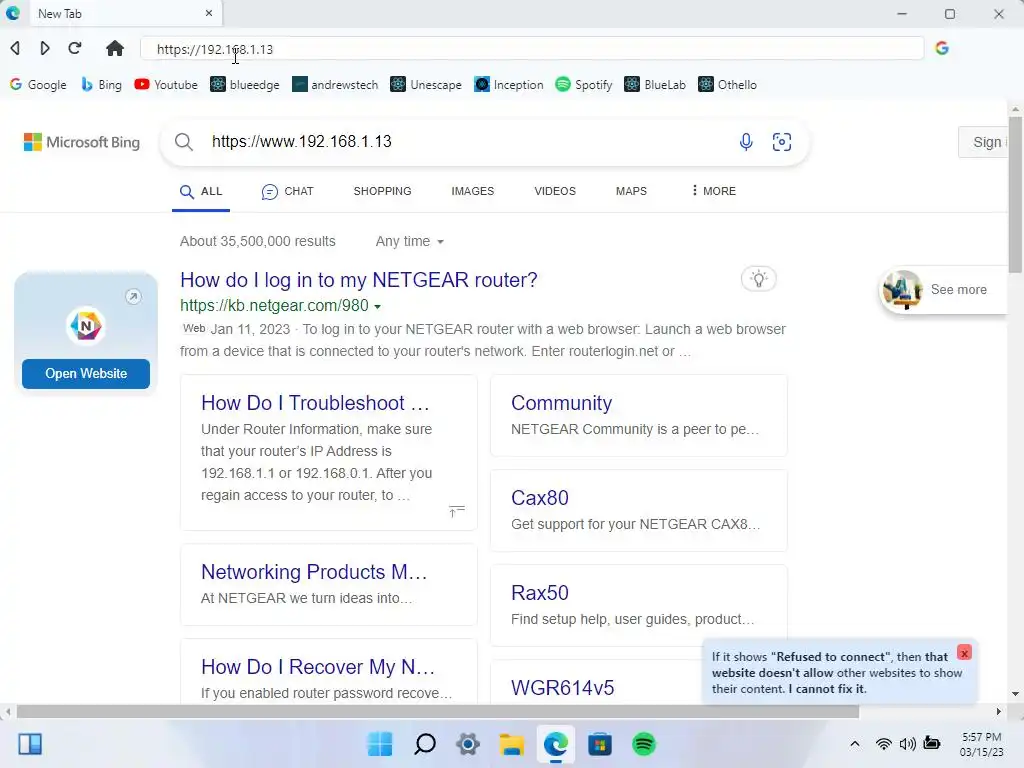Open the Wi-Fi network tray icon
The height and width of the screenshot is (768, 1024).
(884, 744)
